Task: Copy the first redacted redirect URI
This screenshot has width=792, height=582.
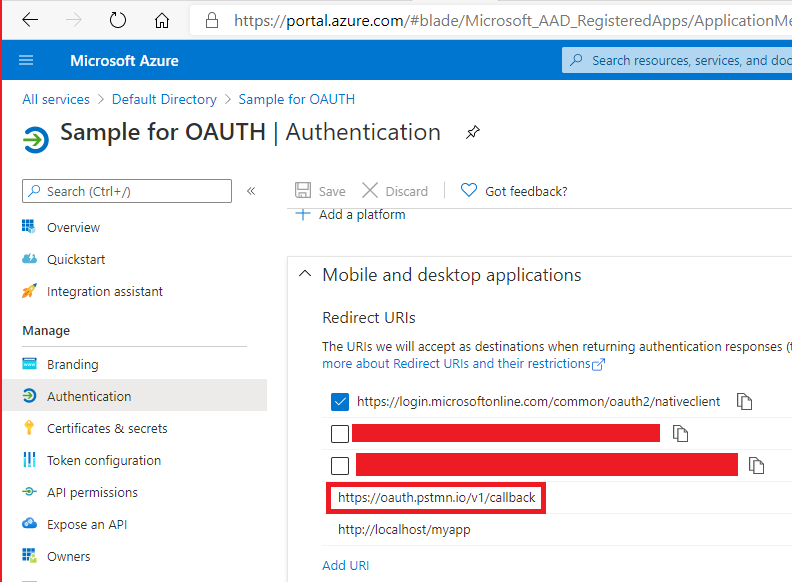Action: point(680,433)
